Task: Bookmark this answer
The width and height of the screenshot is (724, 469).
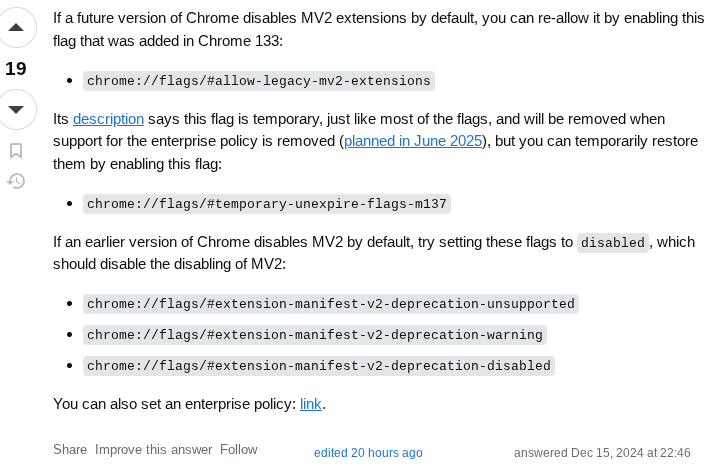Action: 16,151
